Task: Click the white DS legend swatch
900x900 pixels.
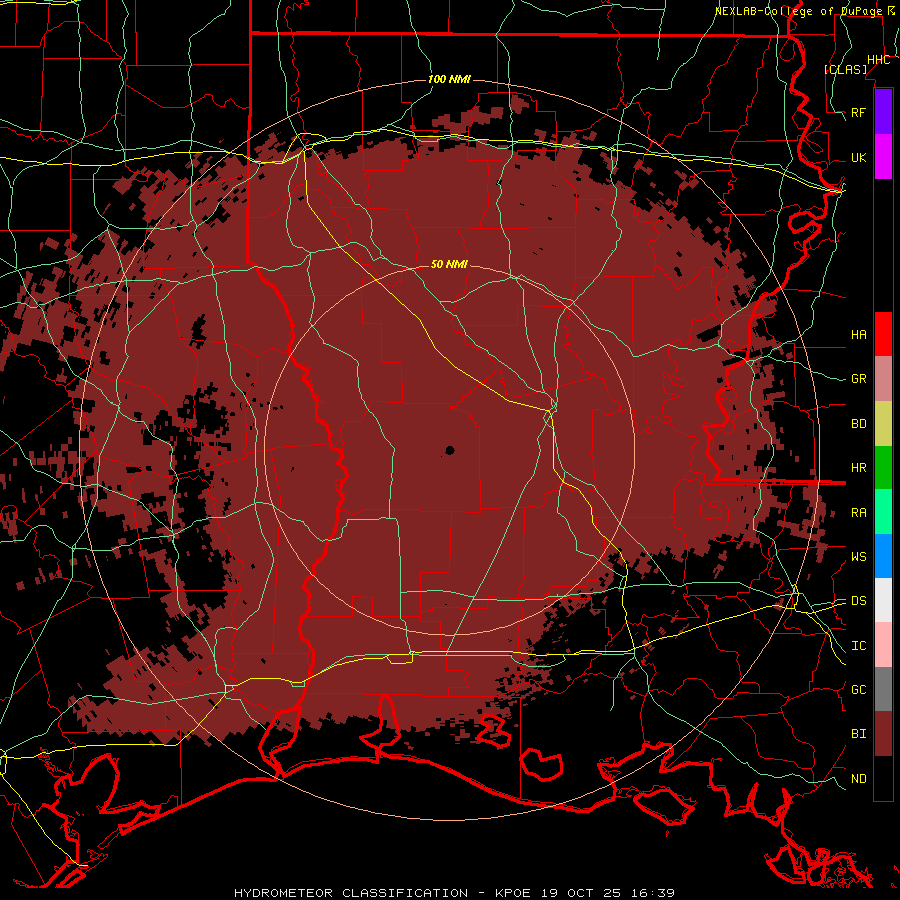Action: [x=883, y=600]
